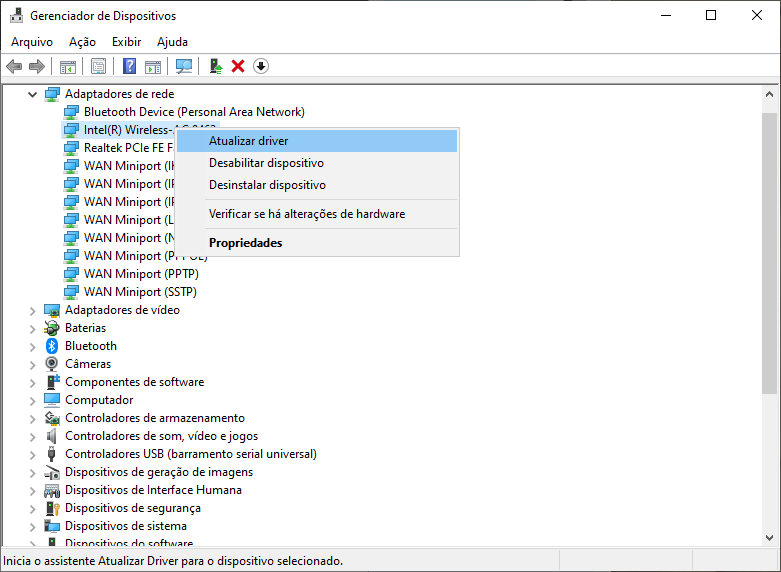
Task: Click the update driver toolbar icon
Action: tap(215, 66)
